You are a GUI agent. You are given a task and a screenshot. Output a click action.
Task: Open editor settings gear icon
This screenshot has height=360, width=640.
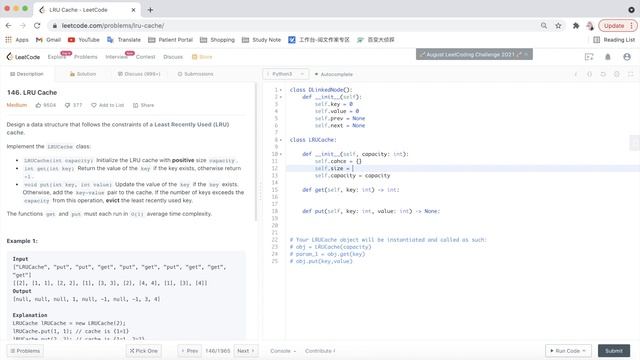point(617,74)
